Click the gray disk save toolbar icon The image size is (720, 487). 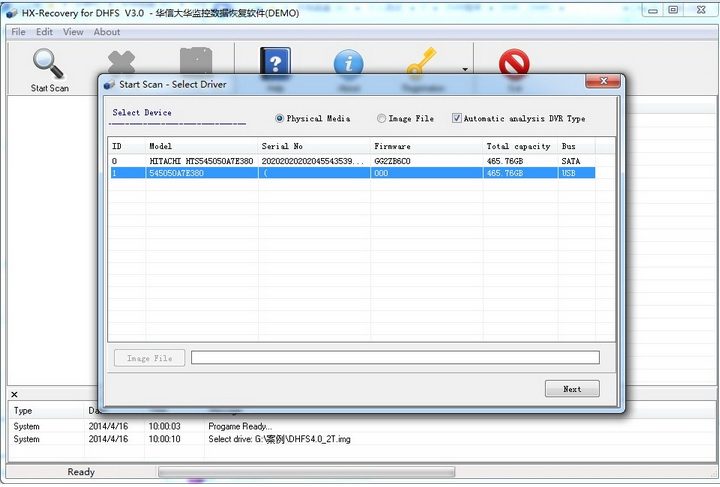[196, 61]
